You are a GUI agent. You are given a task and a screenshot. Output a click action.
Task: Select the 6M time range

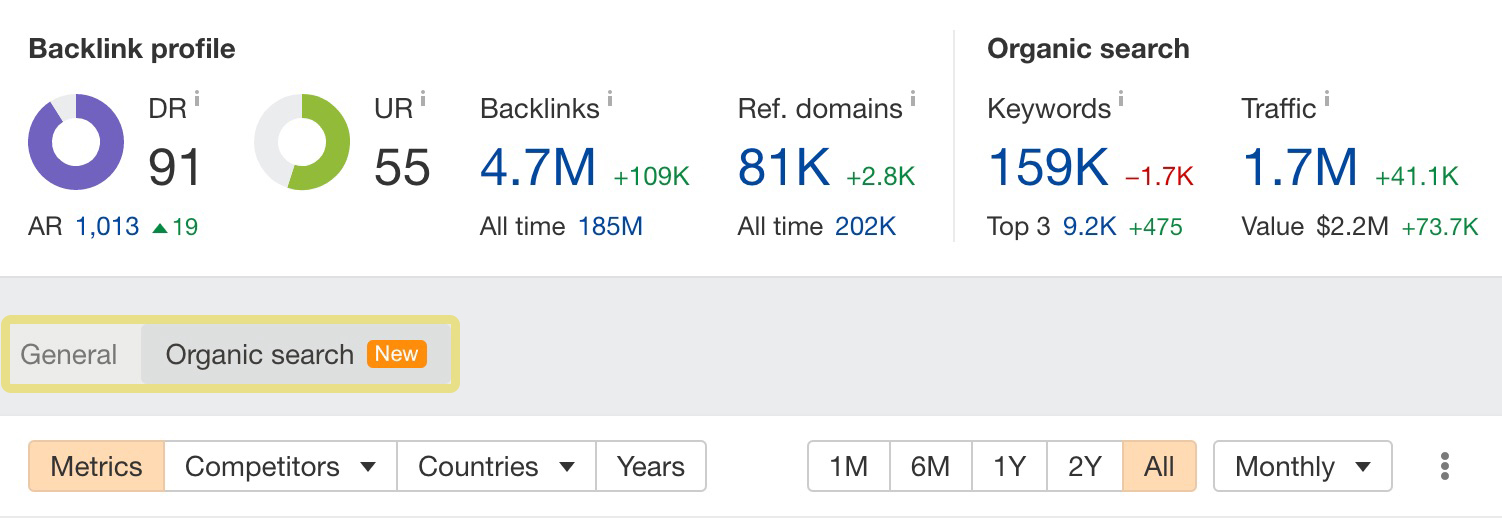pos(930,467)
